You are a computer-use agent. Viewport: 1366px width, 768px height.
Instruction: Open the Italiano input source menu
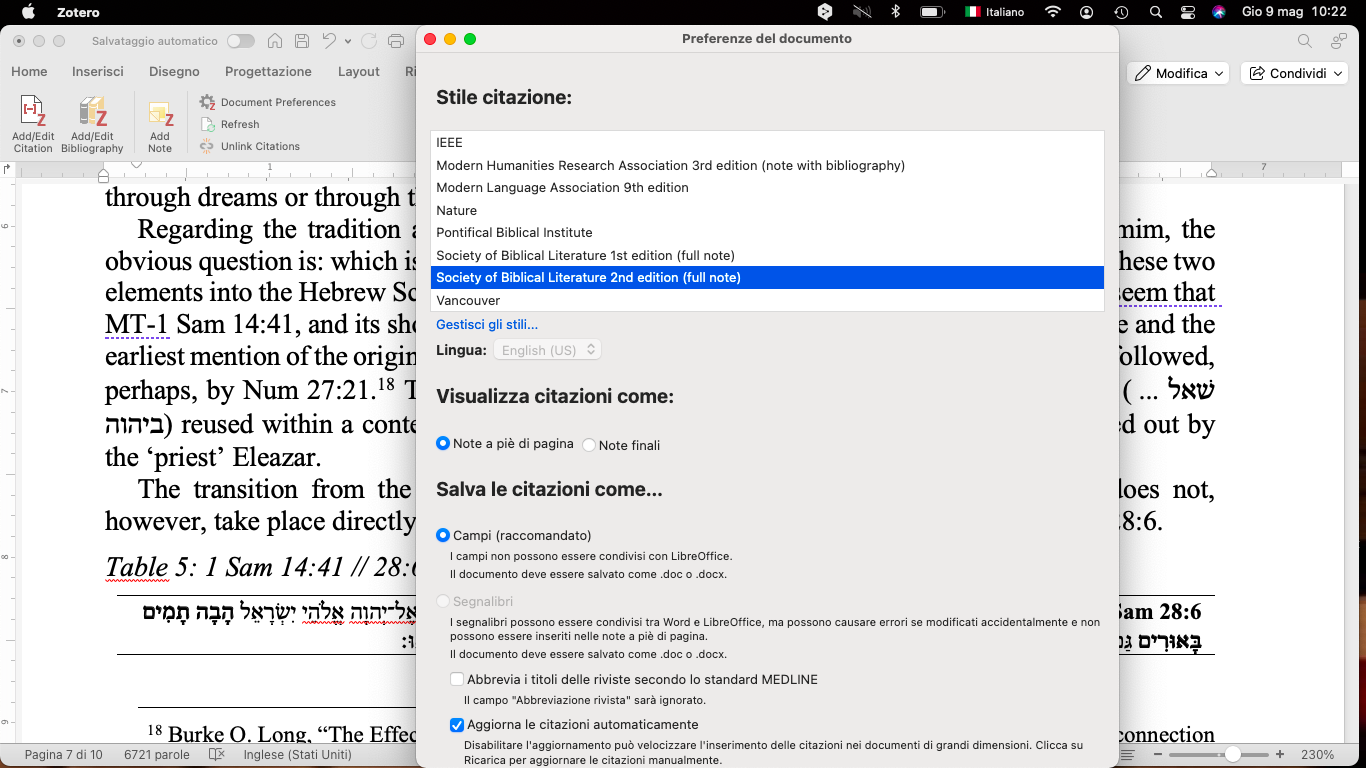click(995, 12)
